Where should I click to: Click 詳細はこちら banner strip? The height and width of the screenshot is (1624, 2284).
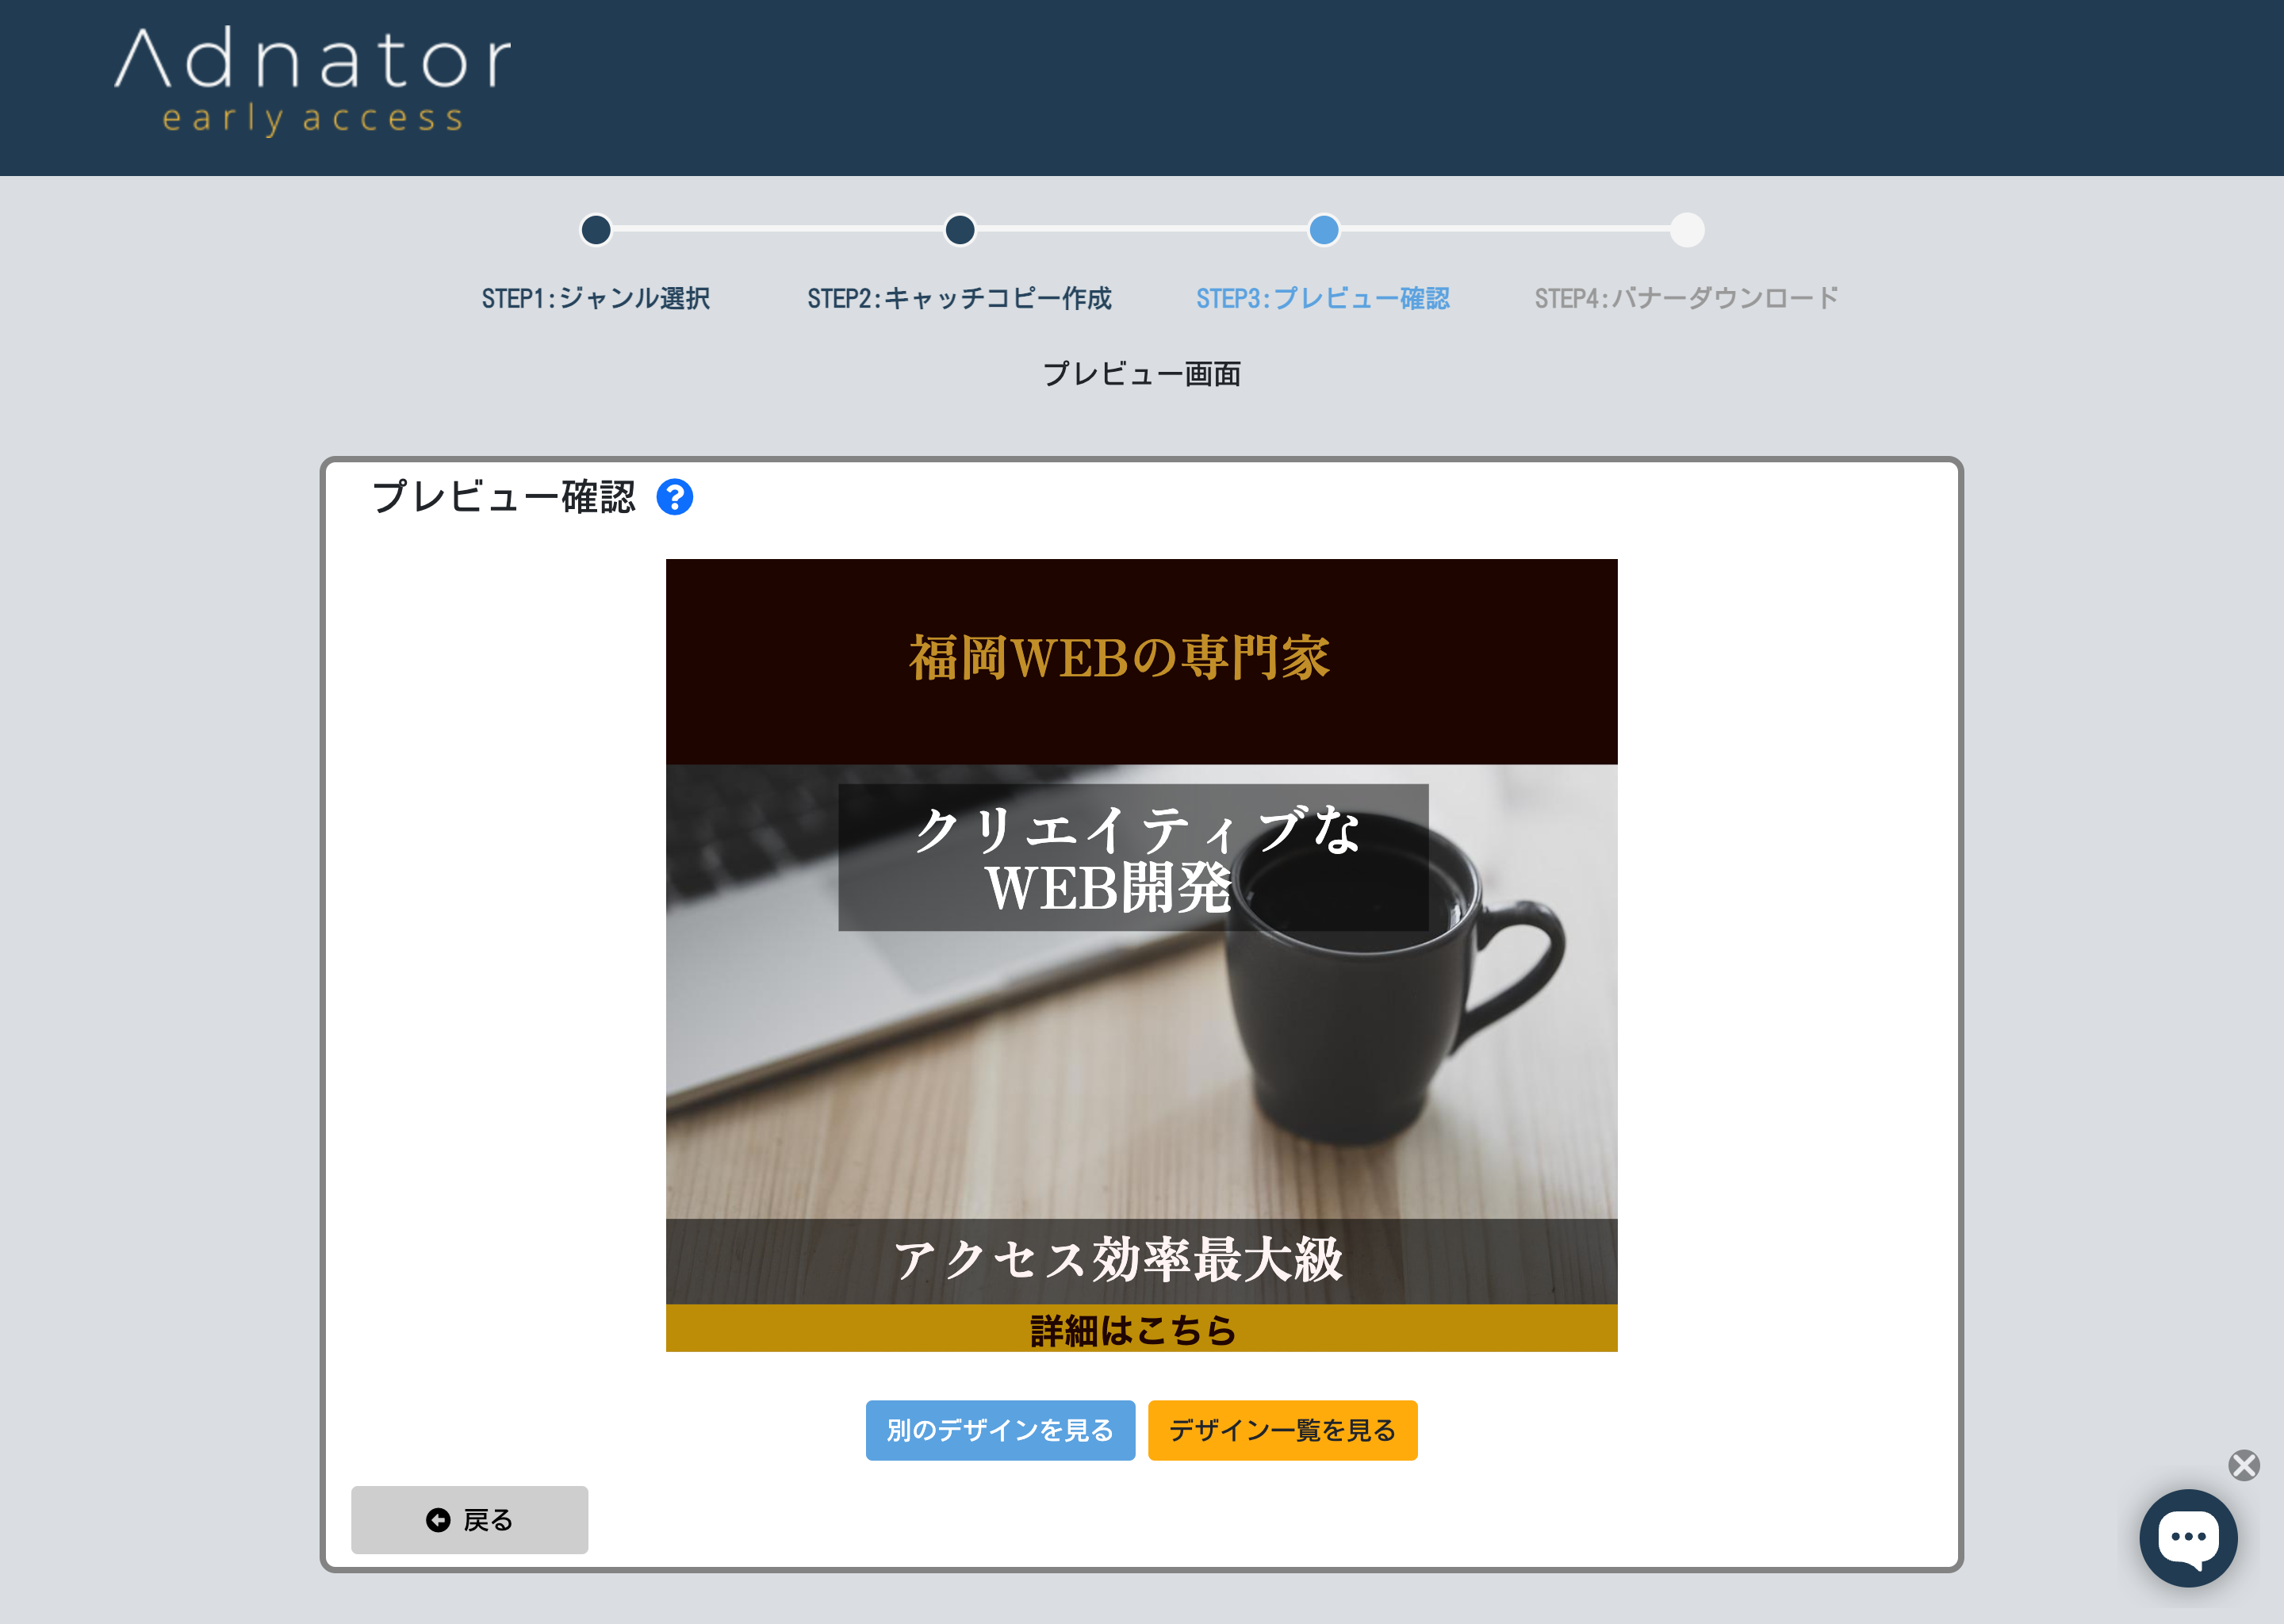click(1141, 1328)
